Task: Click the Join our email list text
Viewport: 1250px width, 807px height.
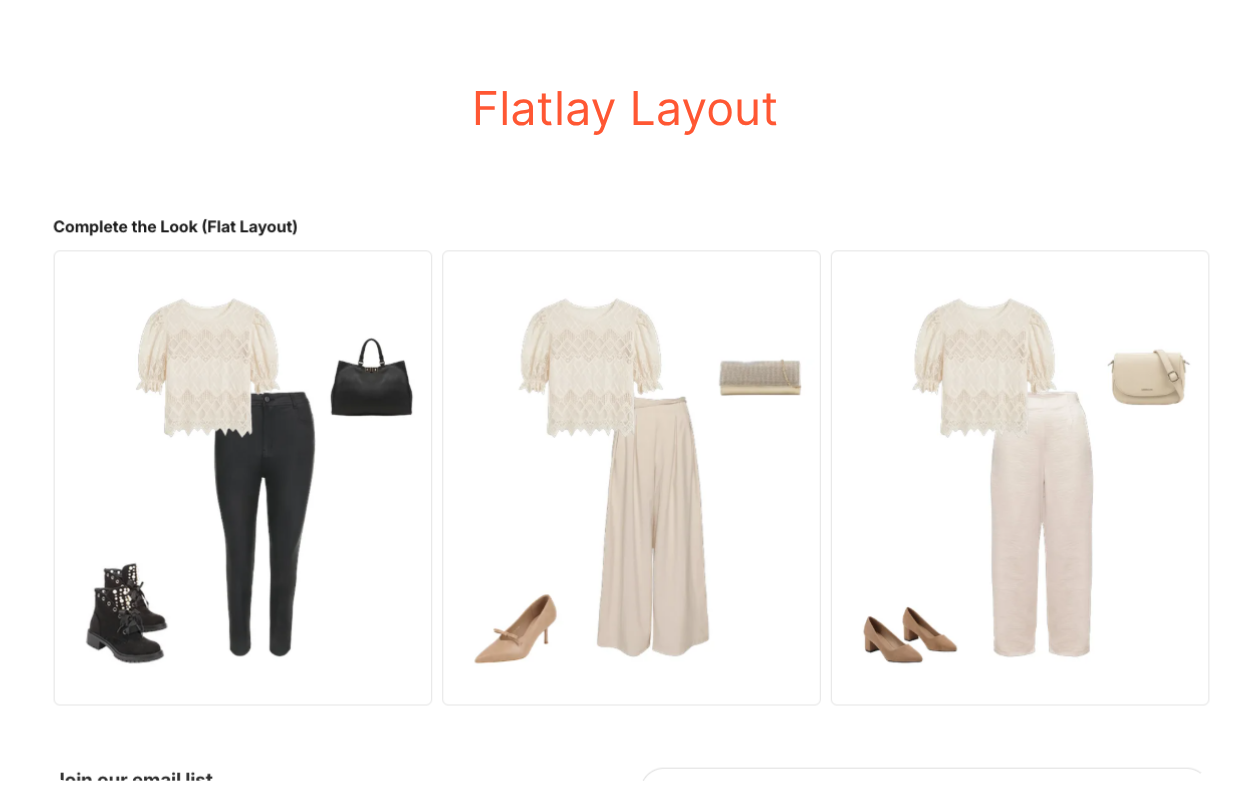Action: [135, 779]
